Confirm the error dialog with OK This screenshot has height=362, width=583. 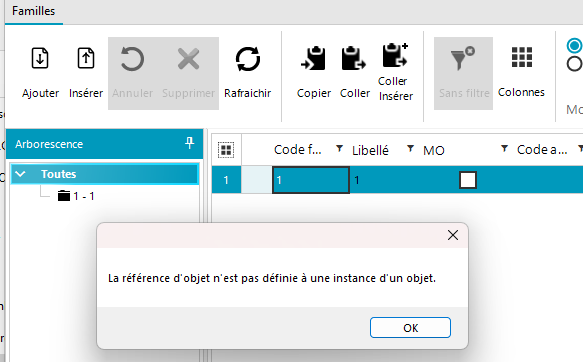(x=410, y=327)
